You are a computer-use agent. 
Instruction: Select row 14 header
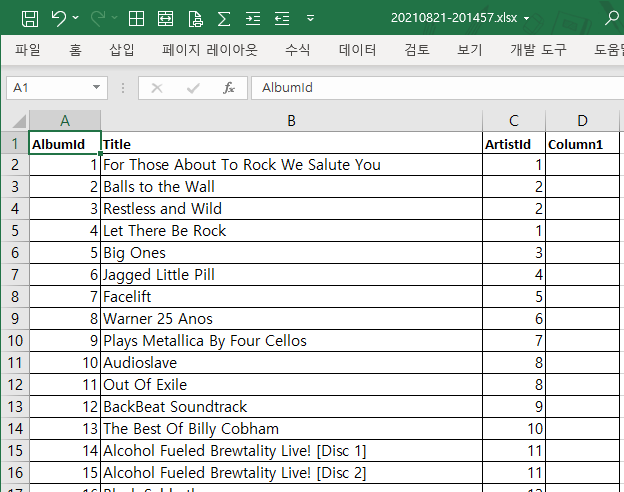click(15, 429)
